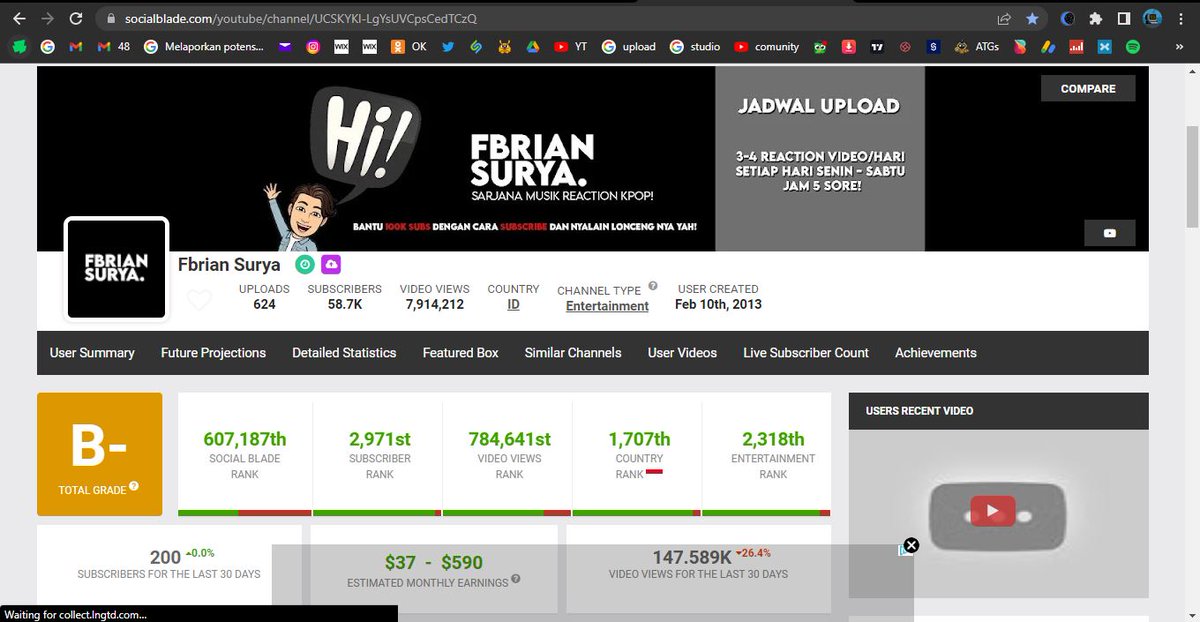Click the 2,971st subscriber rank
The image size is (1200, 622).
point(380,439)
